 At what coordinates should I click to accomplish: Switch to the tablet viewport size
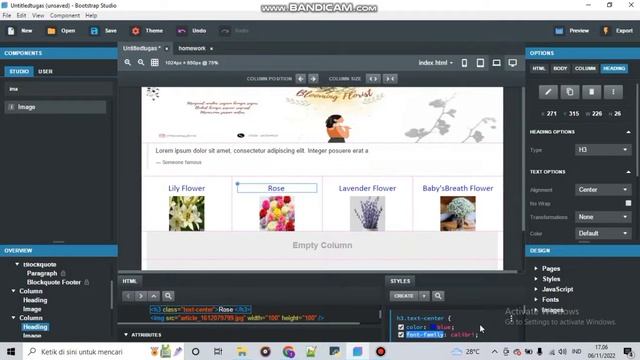point(480,62)
